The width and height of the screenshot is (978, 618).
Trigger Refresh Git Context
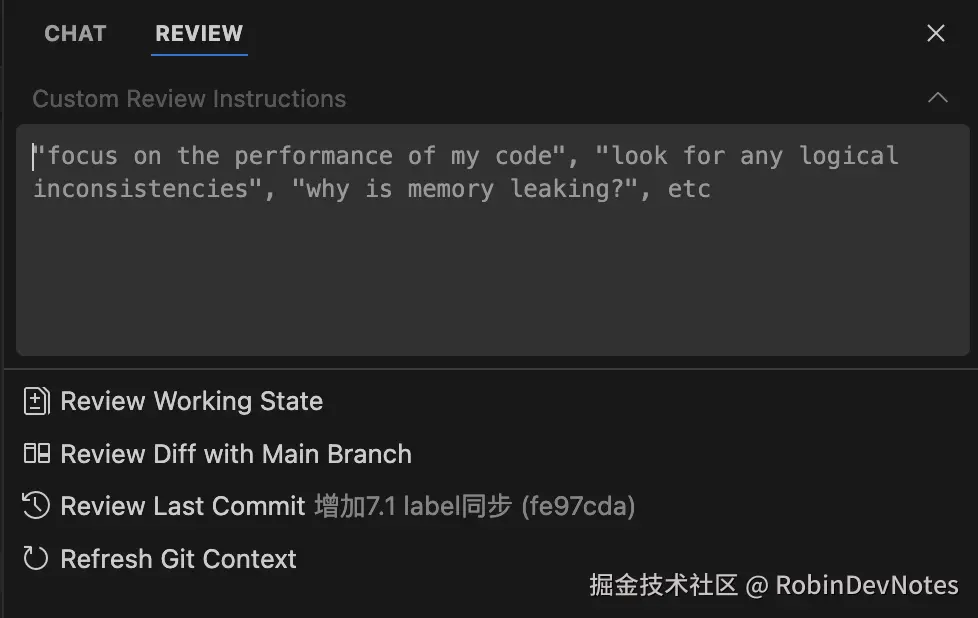[x=178, y=559]
